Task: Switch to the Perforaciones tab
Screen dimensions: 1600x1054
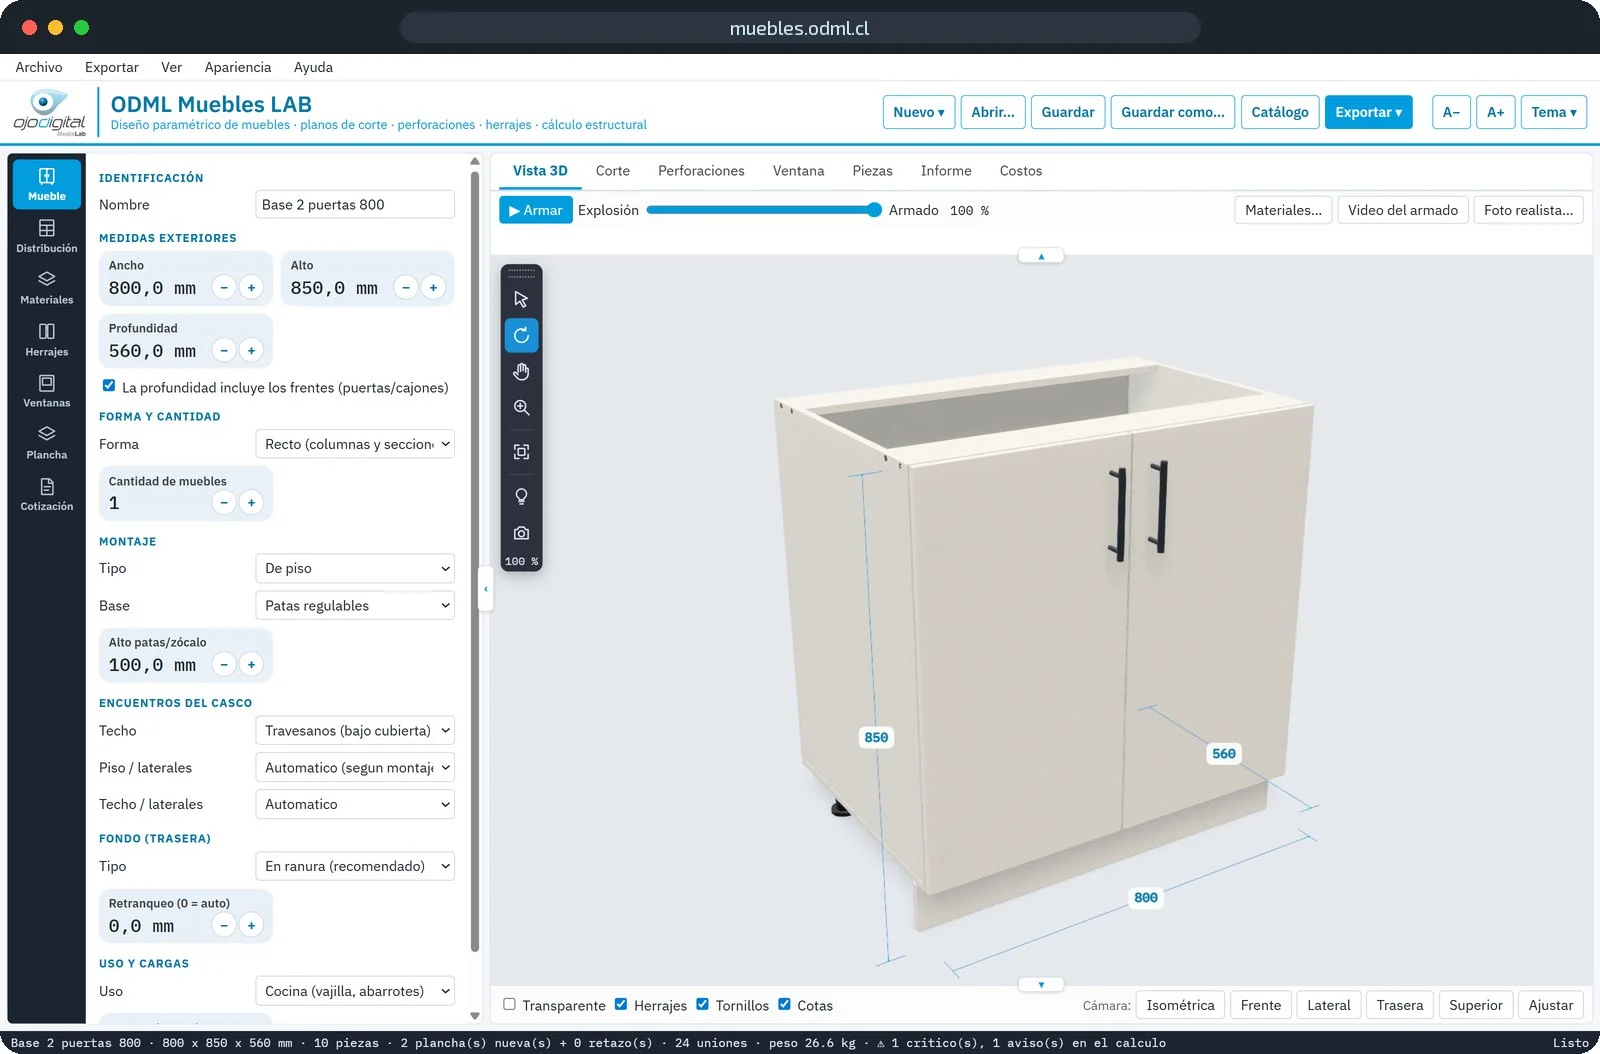Action: (701, 171)
